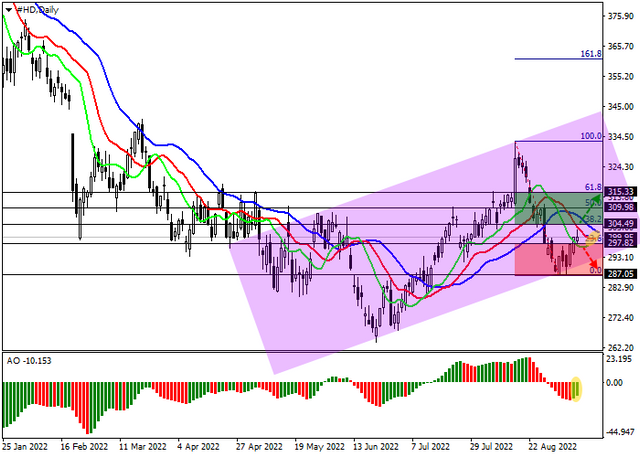Select the red shaded stop zone
The width and height of the screenshot is (640, 457).
point(558,259)
